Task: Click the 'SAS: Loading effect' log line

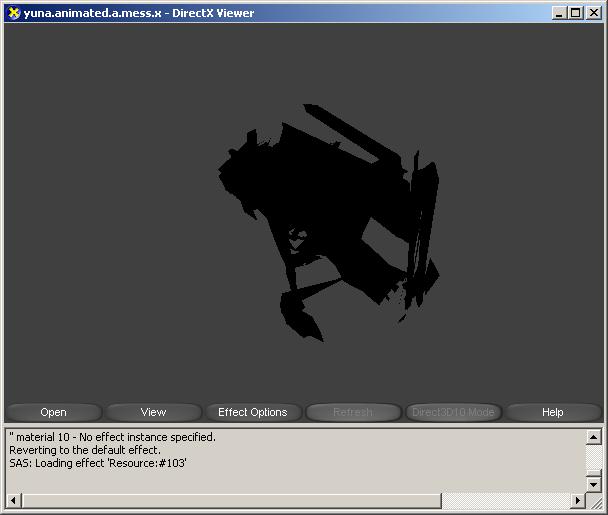Action: pyautogui.click(x=98, y=463)
